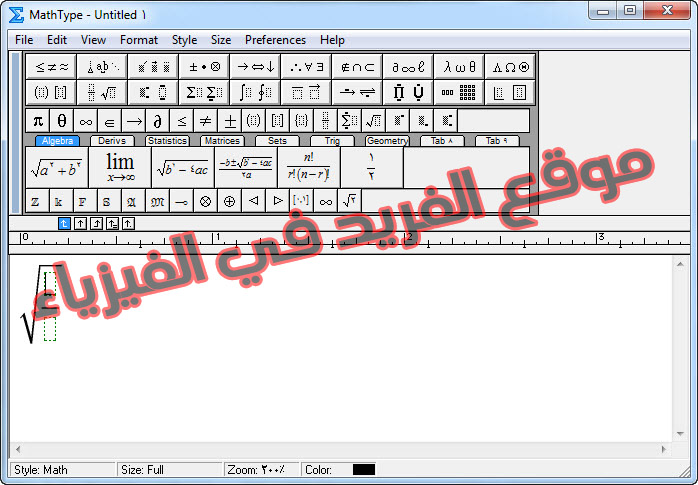Open the lowercase Greek letters palette
This screenshot has width=698, height=485.
(x=459, y=67)
